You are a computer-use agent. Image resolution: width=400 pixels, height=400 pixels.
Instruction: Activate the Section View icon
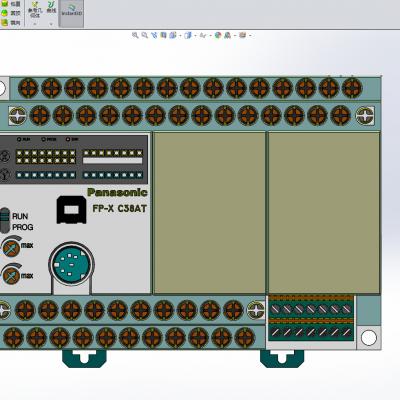click(x=163, y=35)
